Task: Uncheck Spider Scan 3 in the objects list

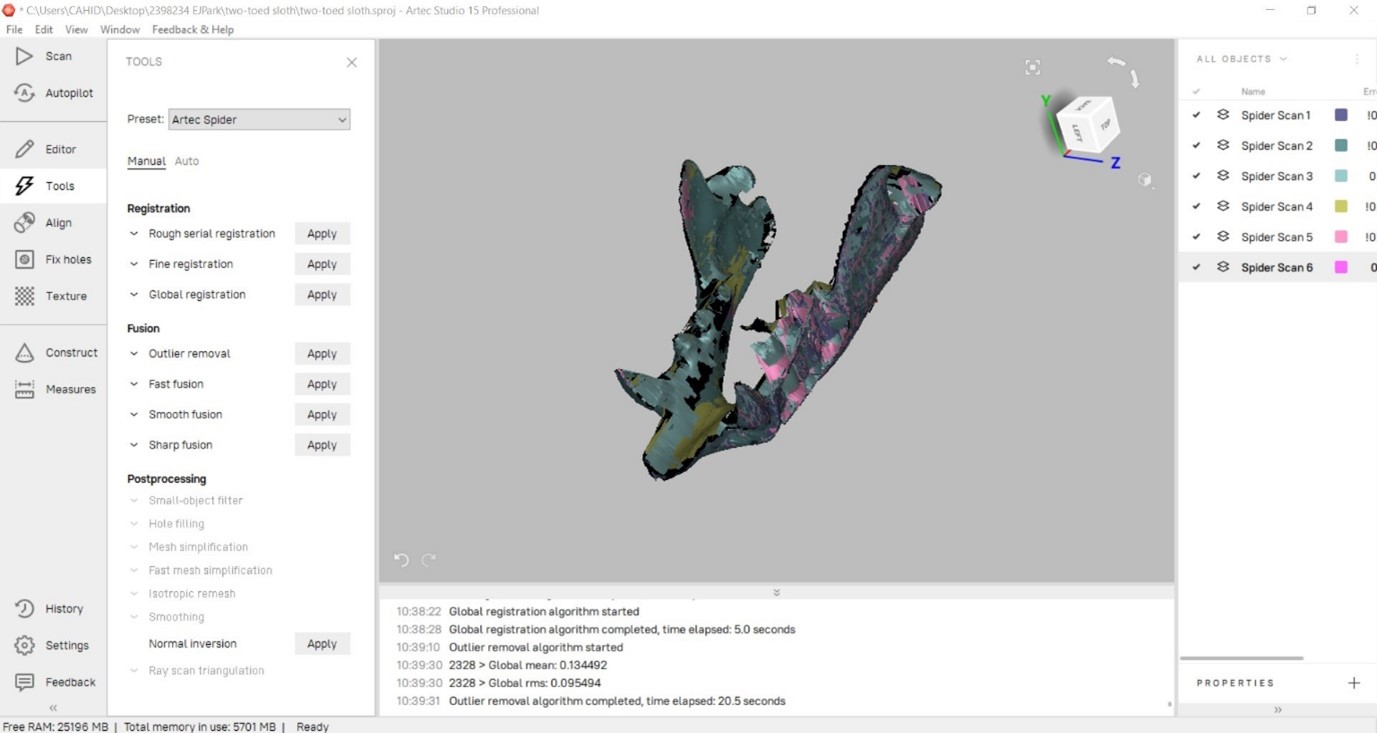Action: click(1196, 176)
